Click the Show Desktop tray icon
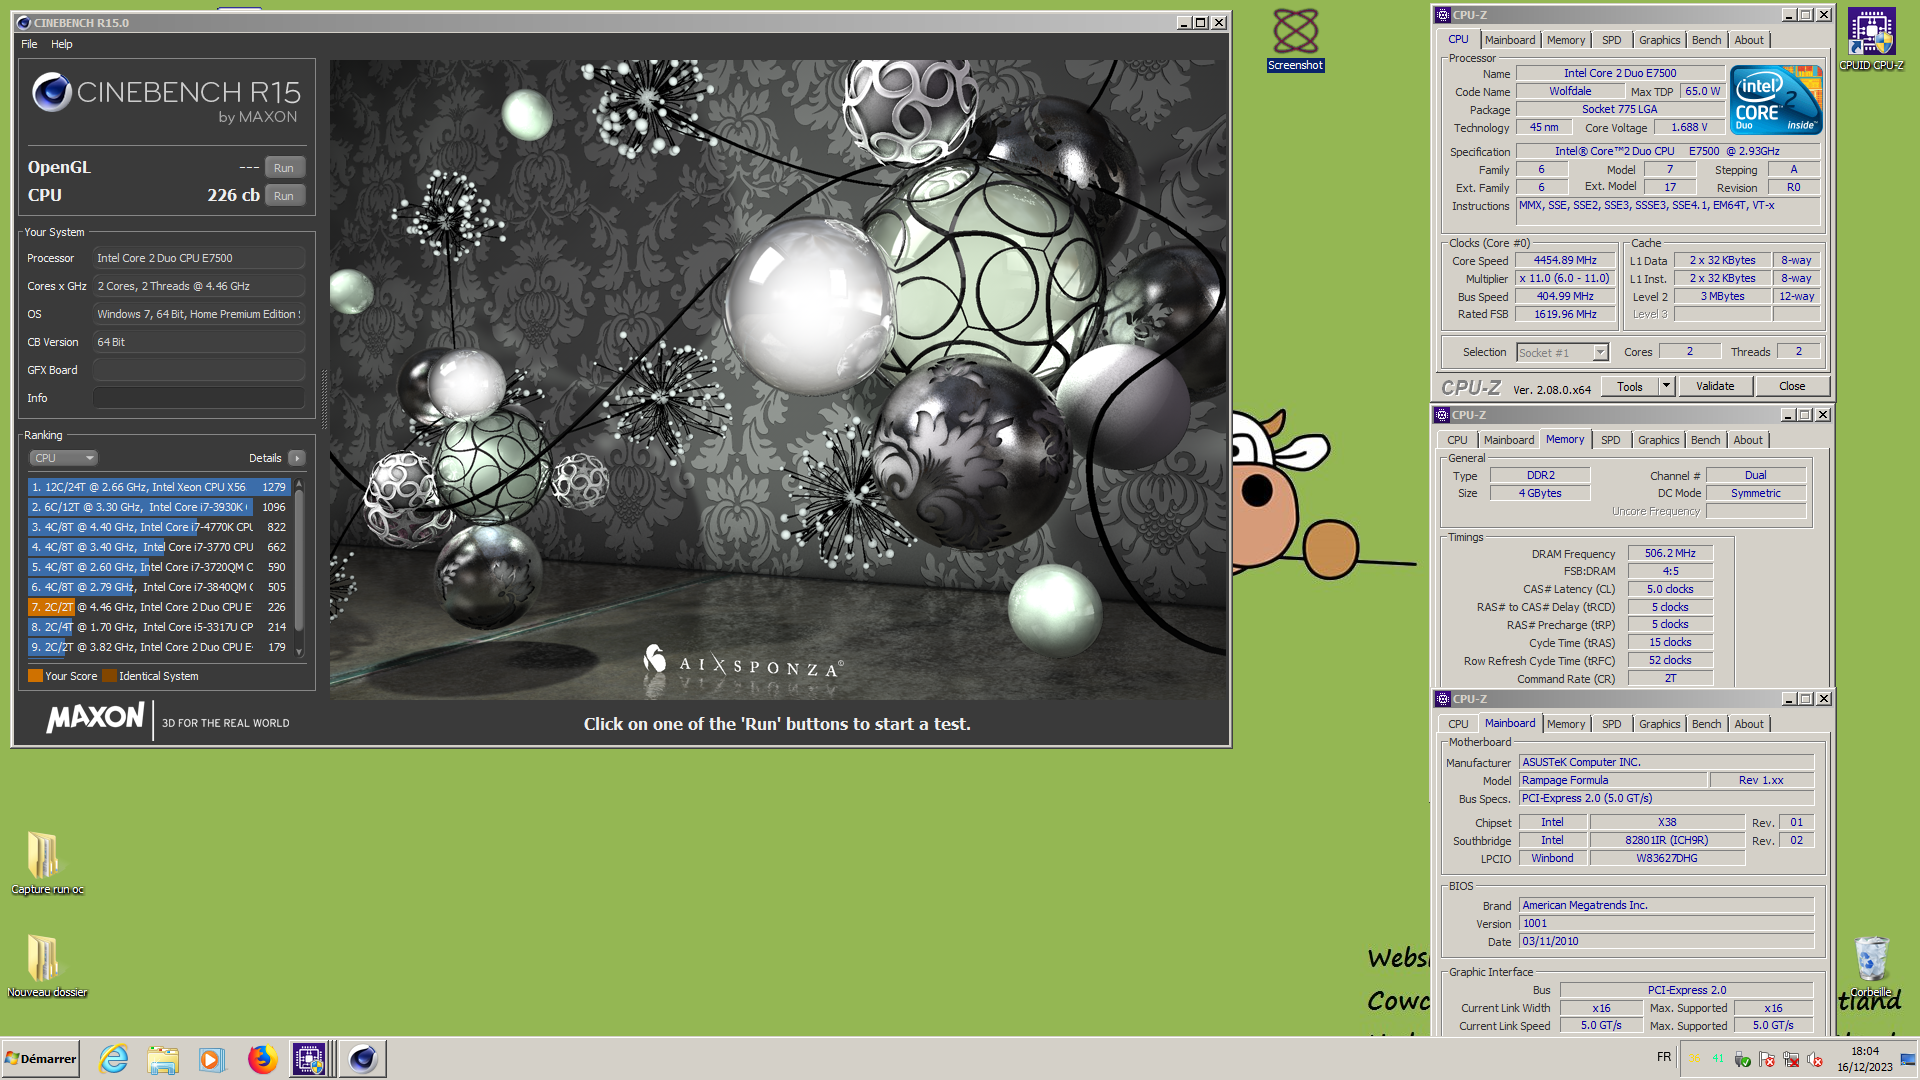 1908,1059
